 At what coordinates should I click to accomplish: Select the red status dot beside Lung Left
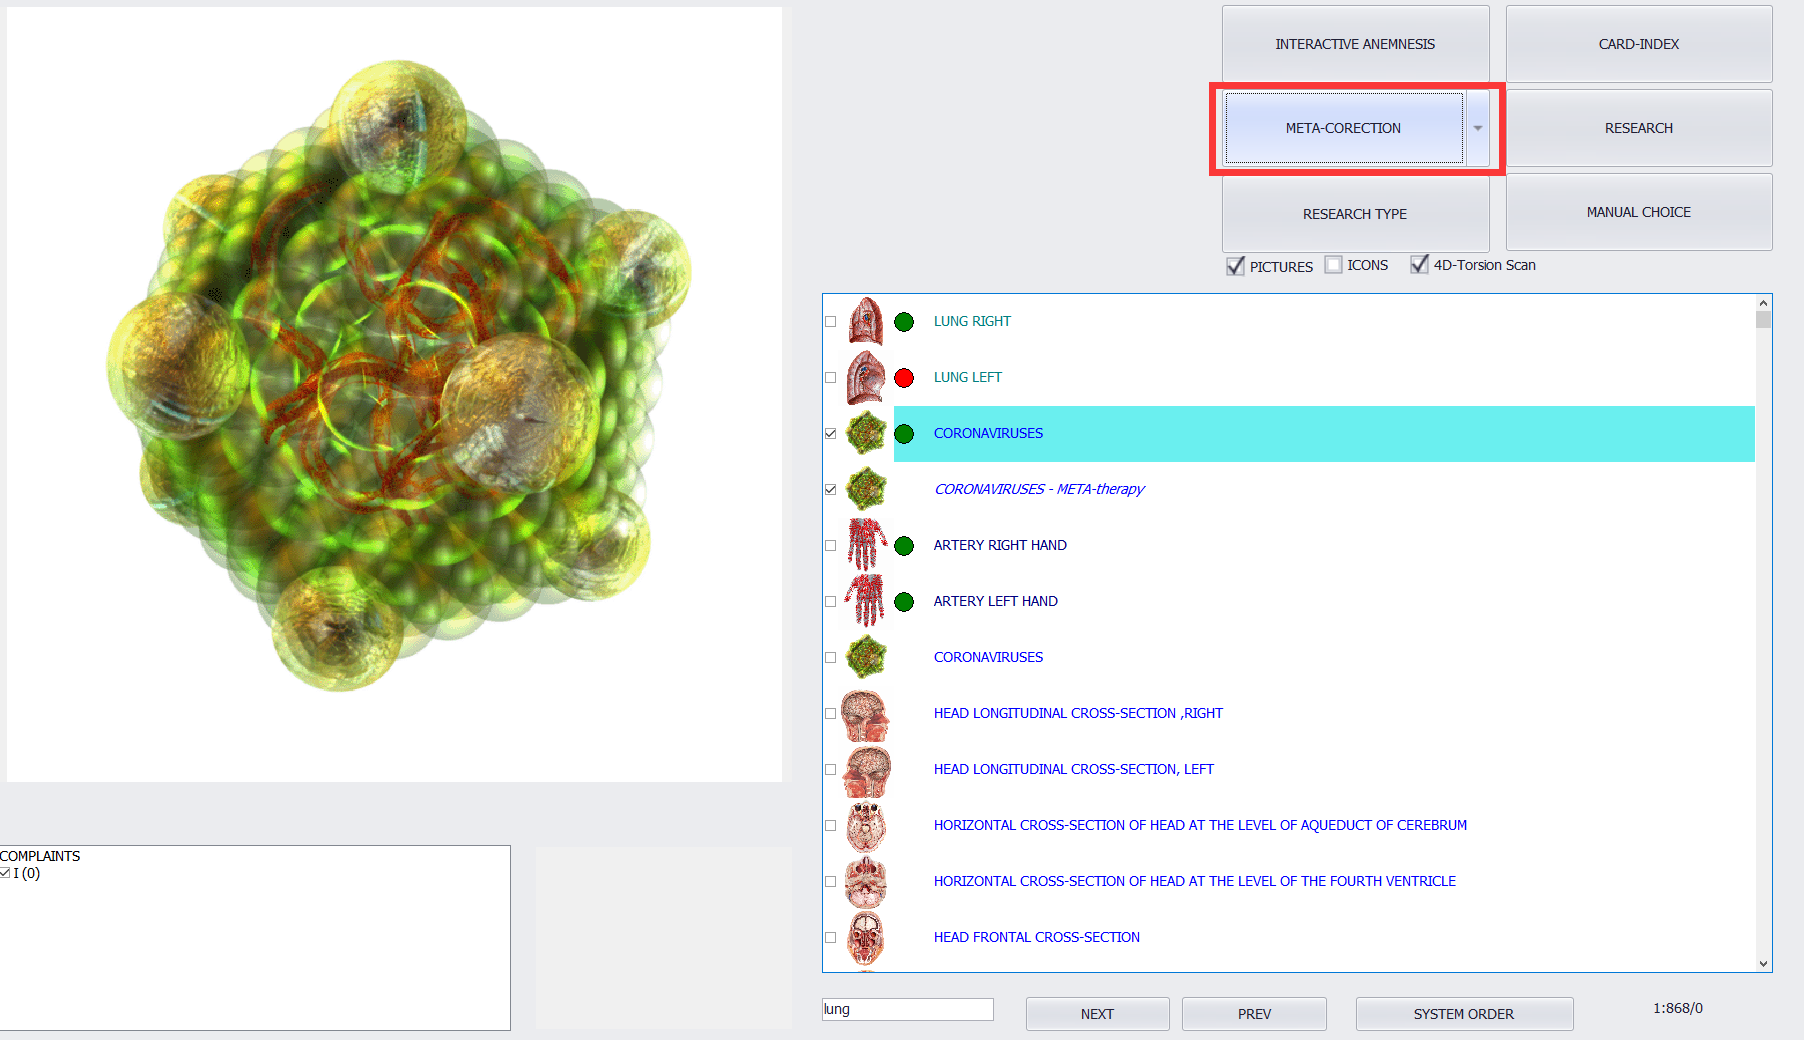pos(904,378)
